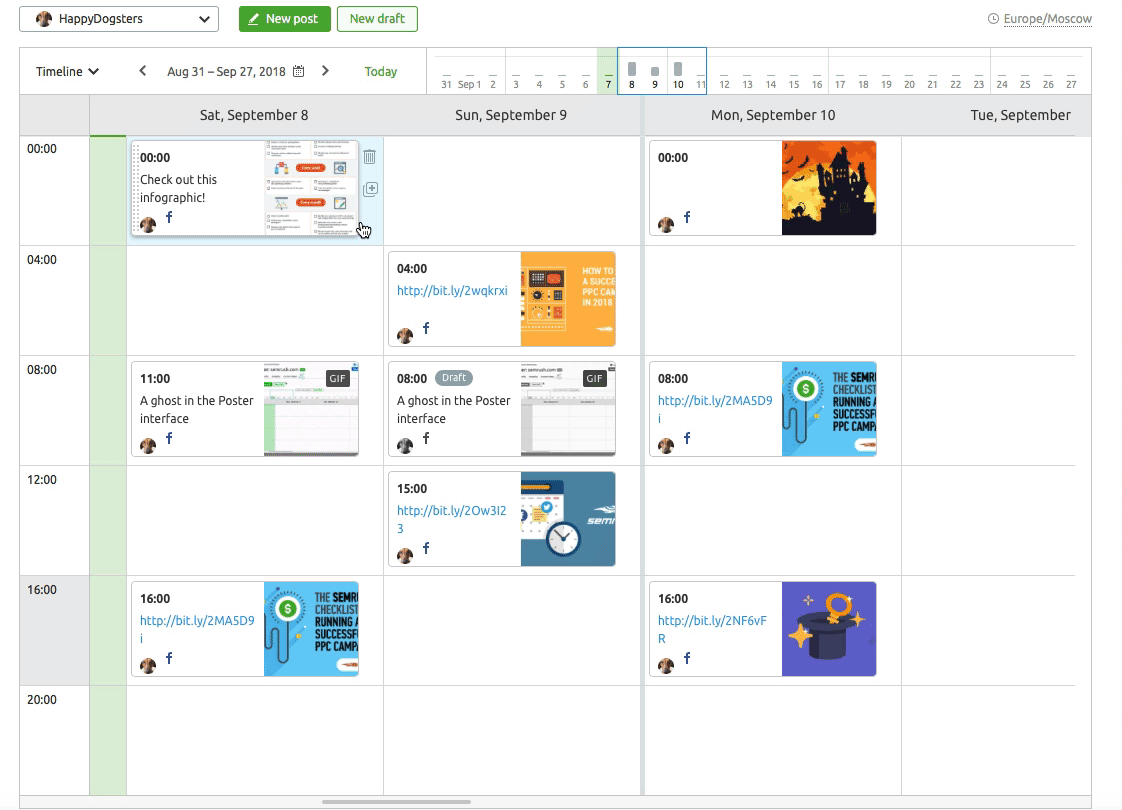
Task: Jump to Today in the calendar
Action: coord(381,72)
